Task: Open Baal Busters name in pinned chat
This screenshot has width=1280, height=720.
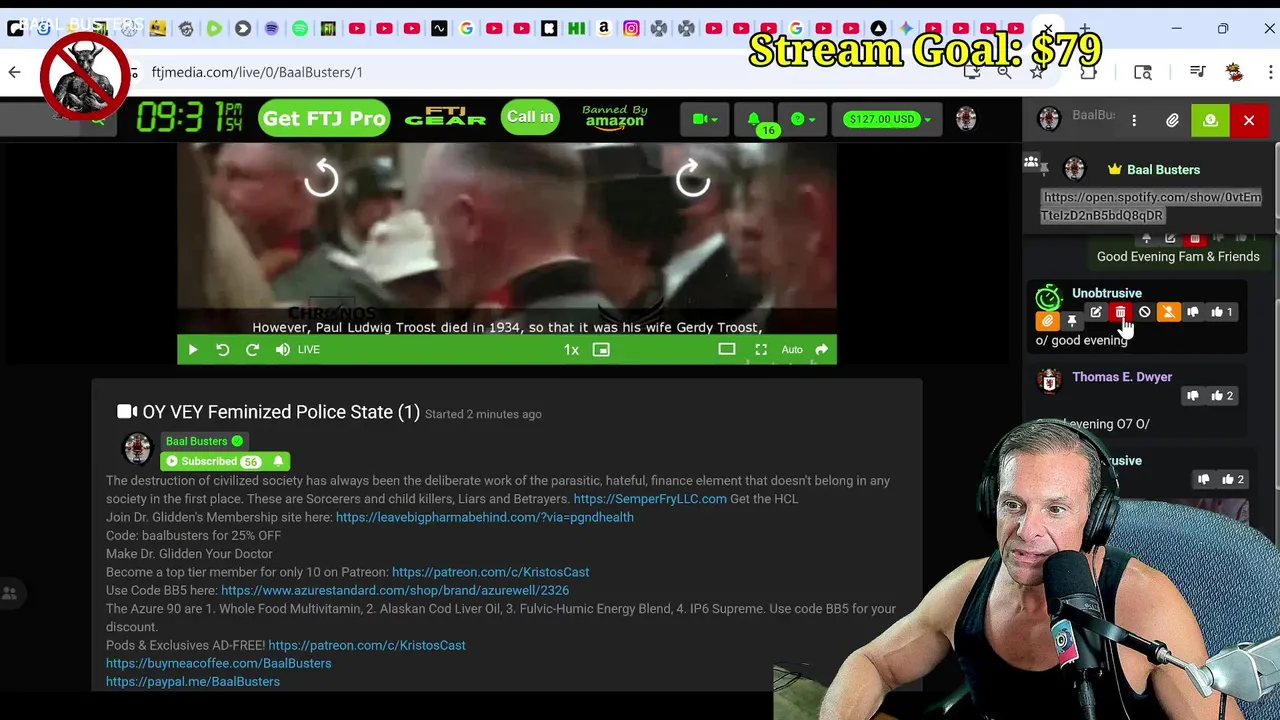Action: point(1163,170)
